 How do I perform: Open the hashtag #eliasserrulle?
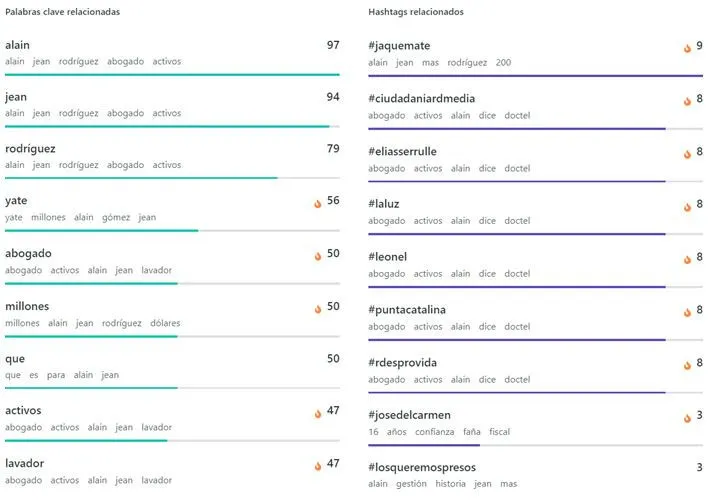coord(402,151)
